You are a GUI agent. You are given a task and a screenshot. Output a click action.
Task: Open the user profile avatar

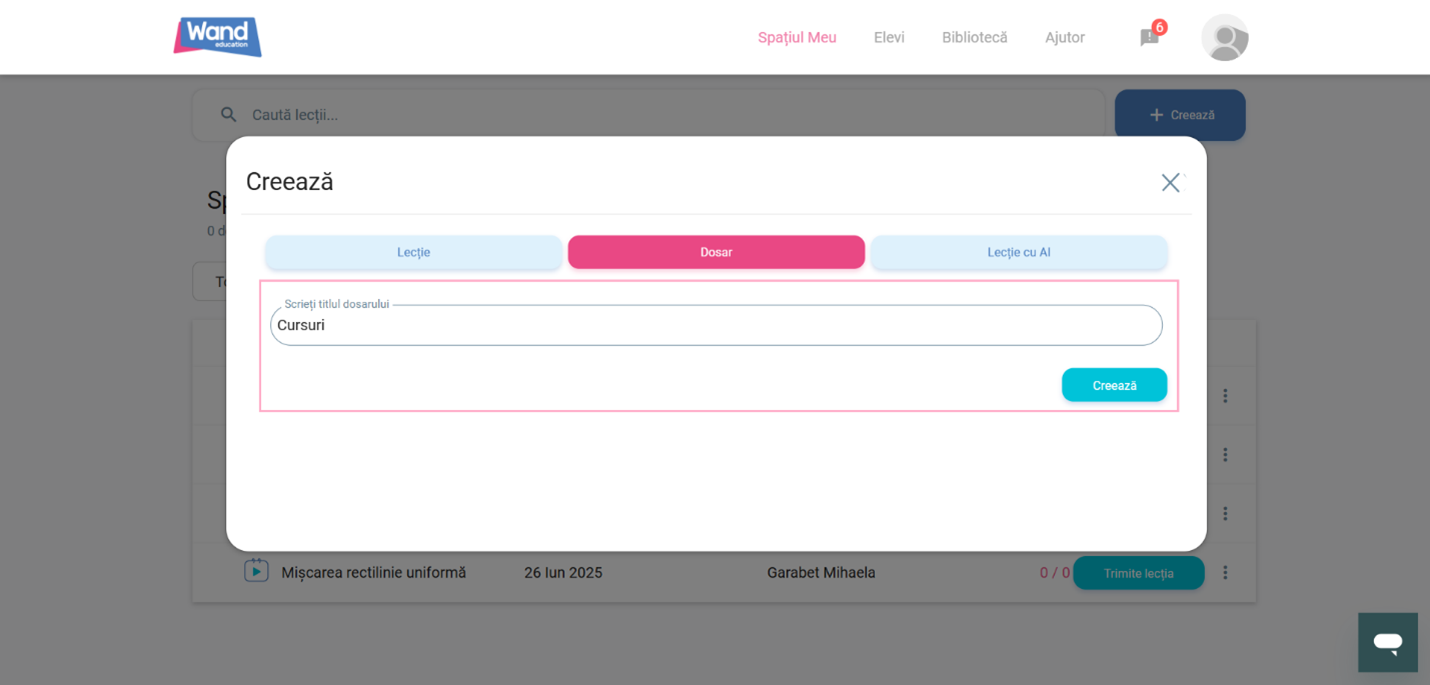click(x=1224, y=38)
